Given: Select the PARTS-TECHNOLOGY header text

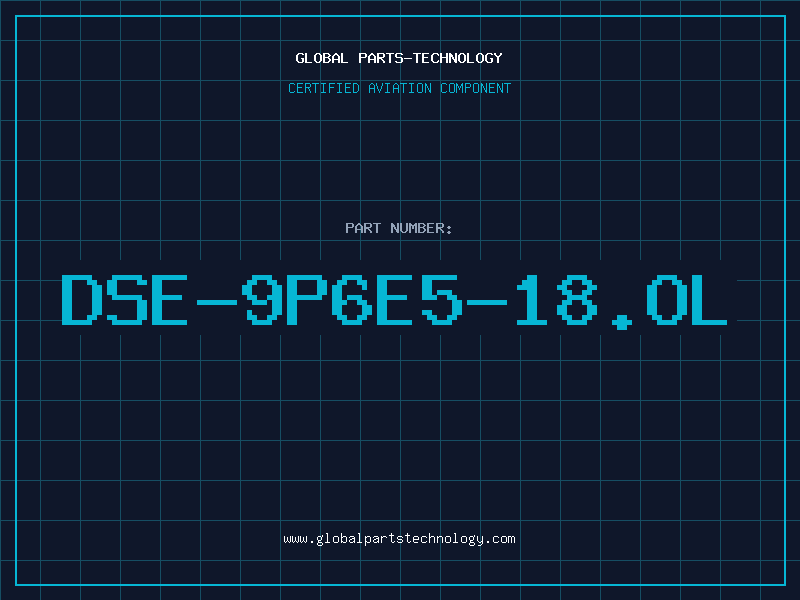Looking at the screenshot, I should coord(430,58).
